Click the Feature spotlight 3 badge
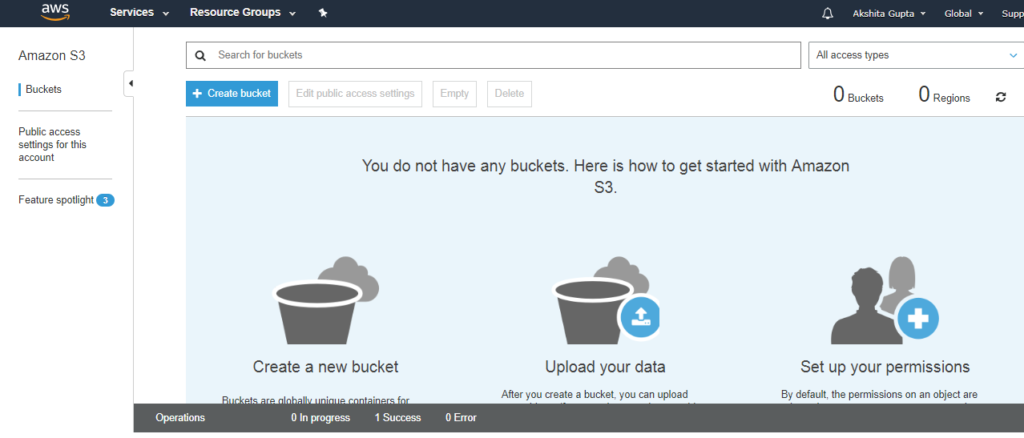Screen dimensions: 1024x438 pyautogui.click(x=105, y=200)
